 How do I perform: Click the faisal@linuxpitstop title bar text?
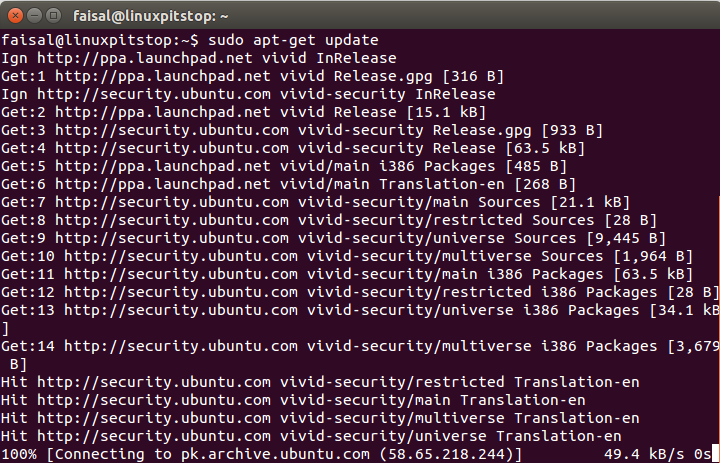[151, 17]
